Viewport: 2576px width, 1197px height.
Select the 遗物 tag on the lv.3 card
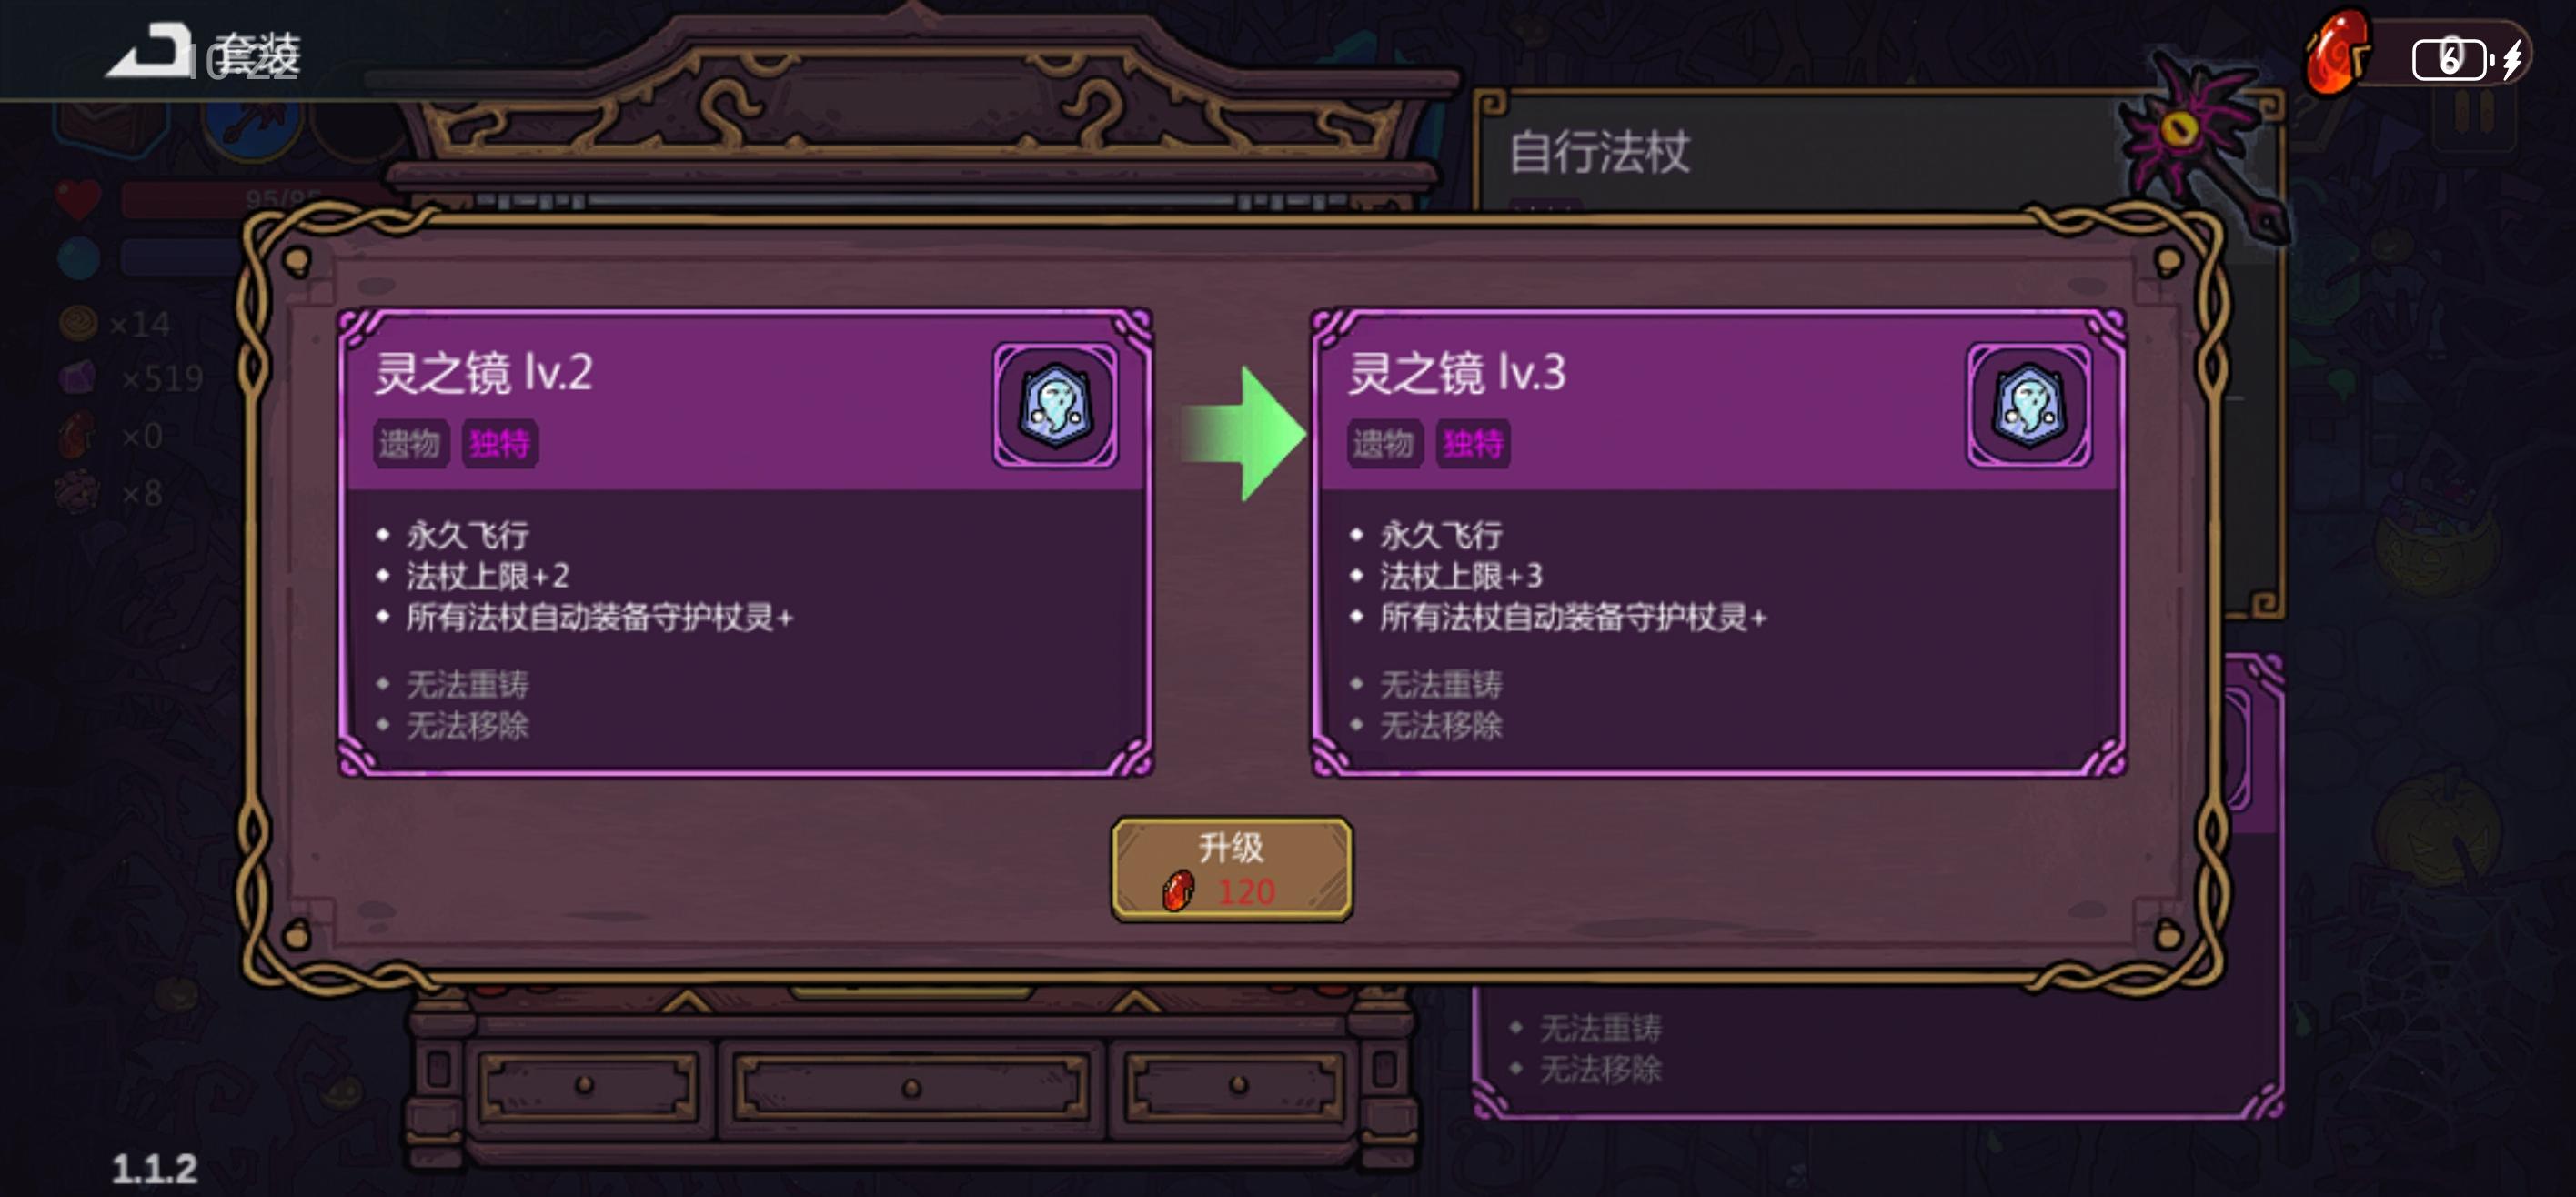click(x=1384, y=443)
